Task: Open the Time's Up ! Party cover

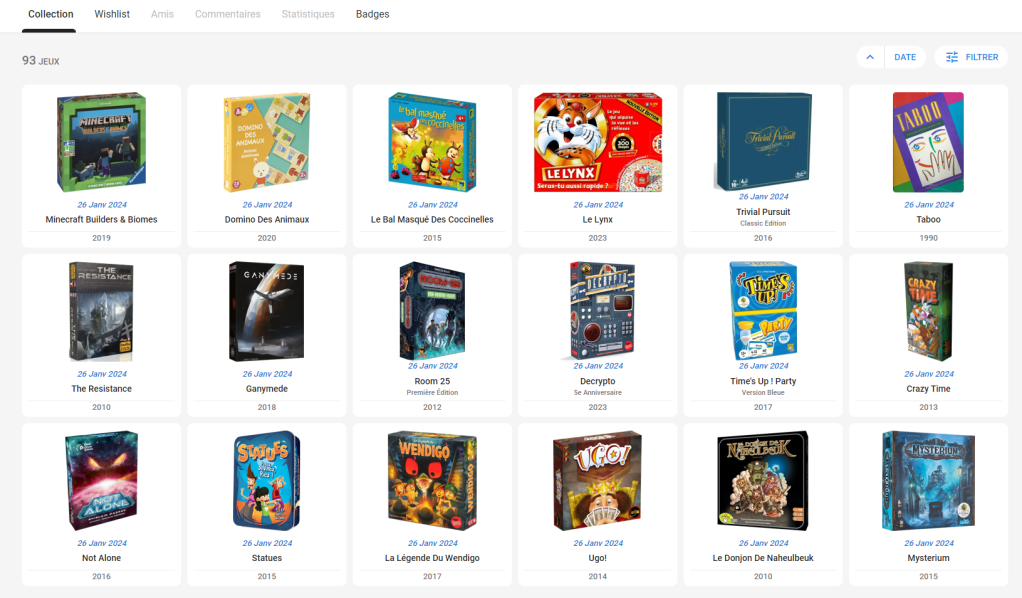Action: point(763,310)
